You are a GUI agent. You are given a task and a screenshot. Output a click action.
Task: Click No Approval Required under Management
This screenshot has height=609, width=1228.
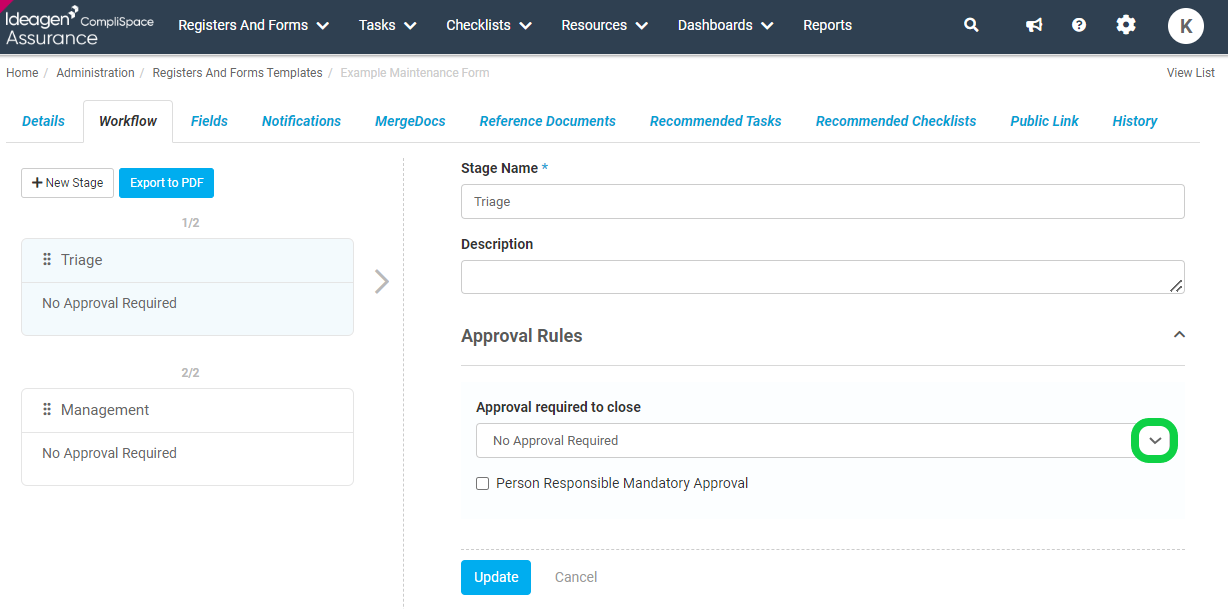pos(109,453)
